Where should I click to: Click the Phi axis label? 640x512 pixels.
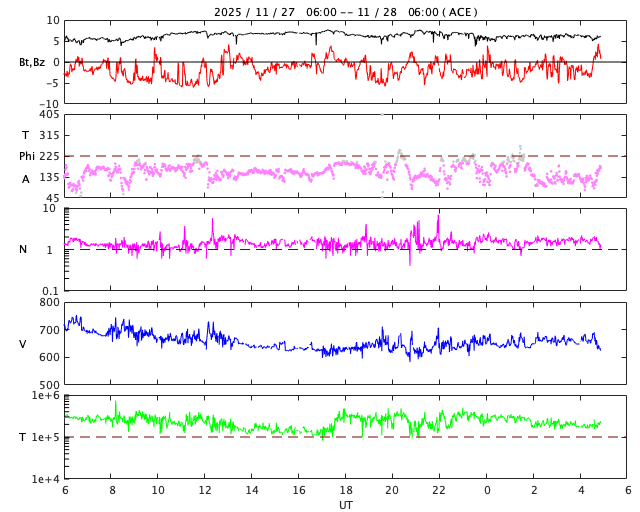[x=26, y=156]
